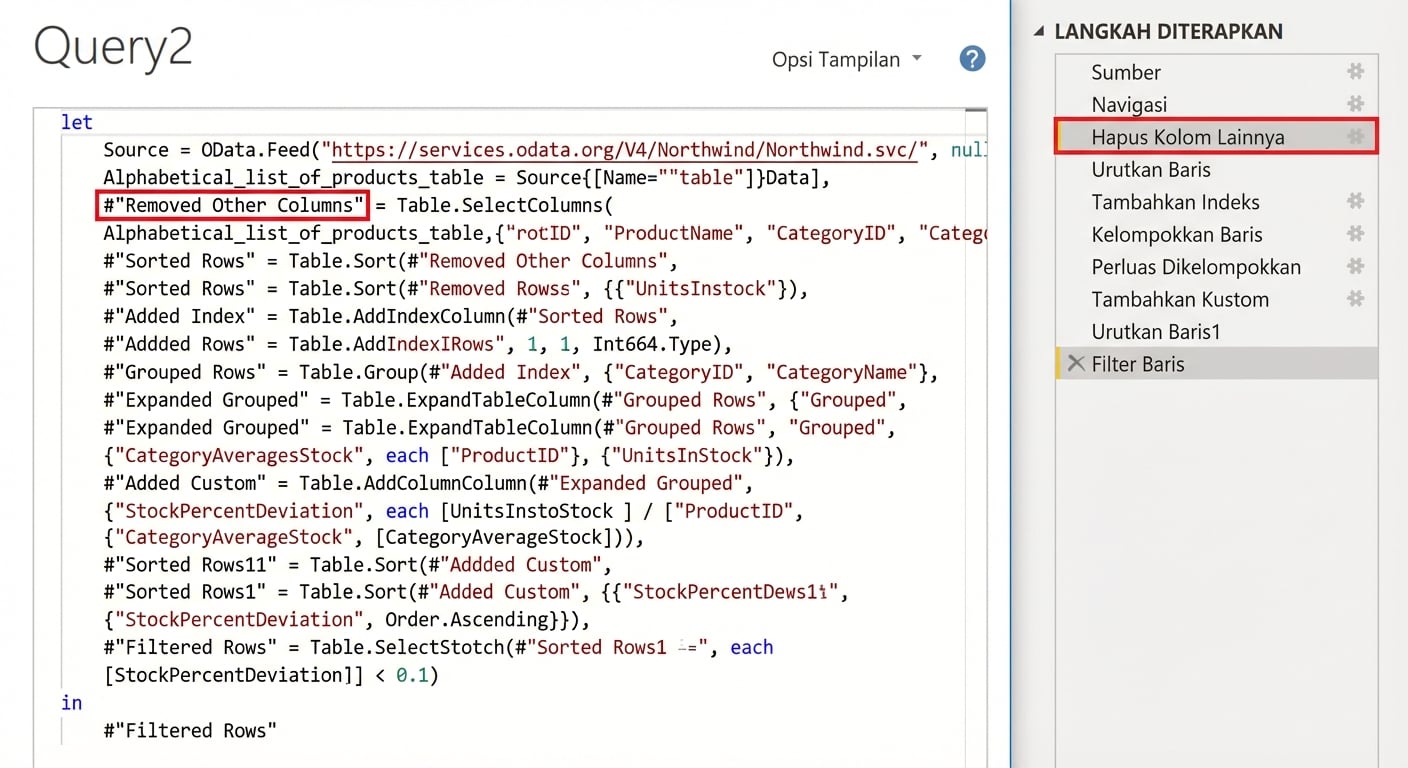Image resolution: width=1408 pixels, height=768 pixels.
Task: Place cursor on the let keyword in code
Action: pos(76,122)
